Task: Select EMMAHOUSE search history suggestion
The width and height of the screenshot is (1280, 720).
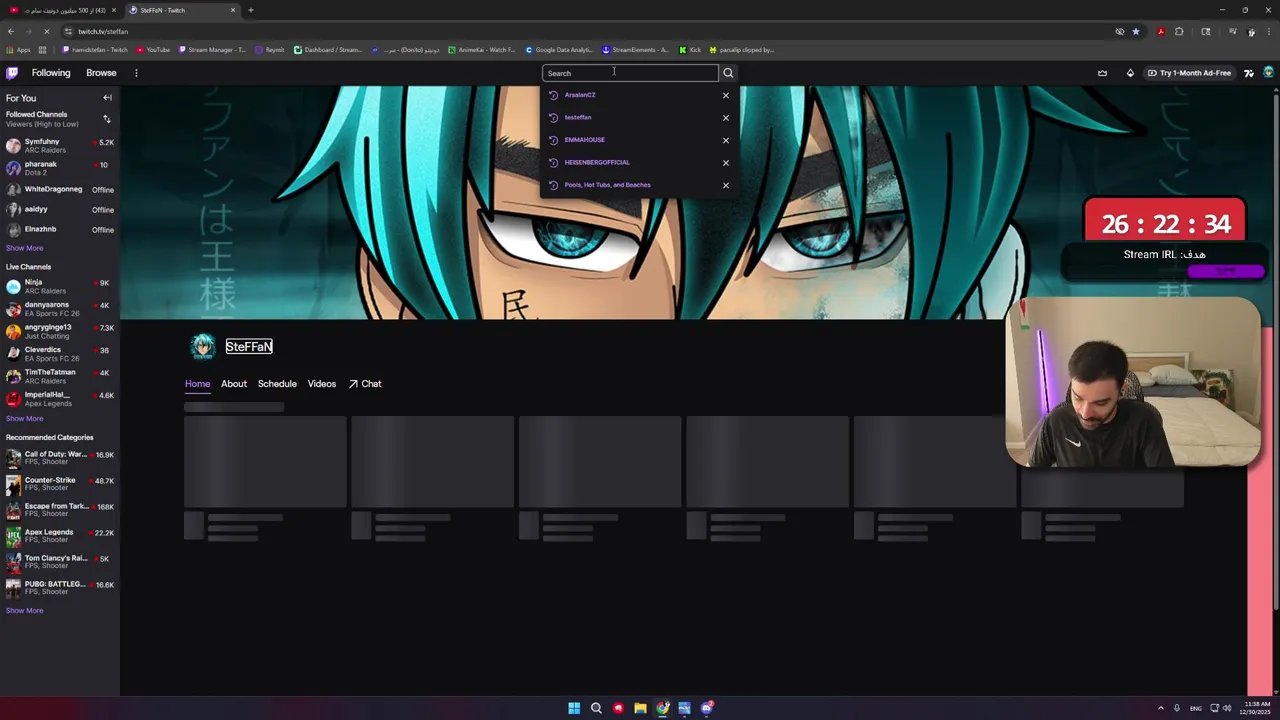Action: pyautogui.click(x=585, y=140)
